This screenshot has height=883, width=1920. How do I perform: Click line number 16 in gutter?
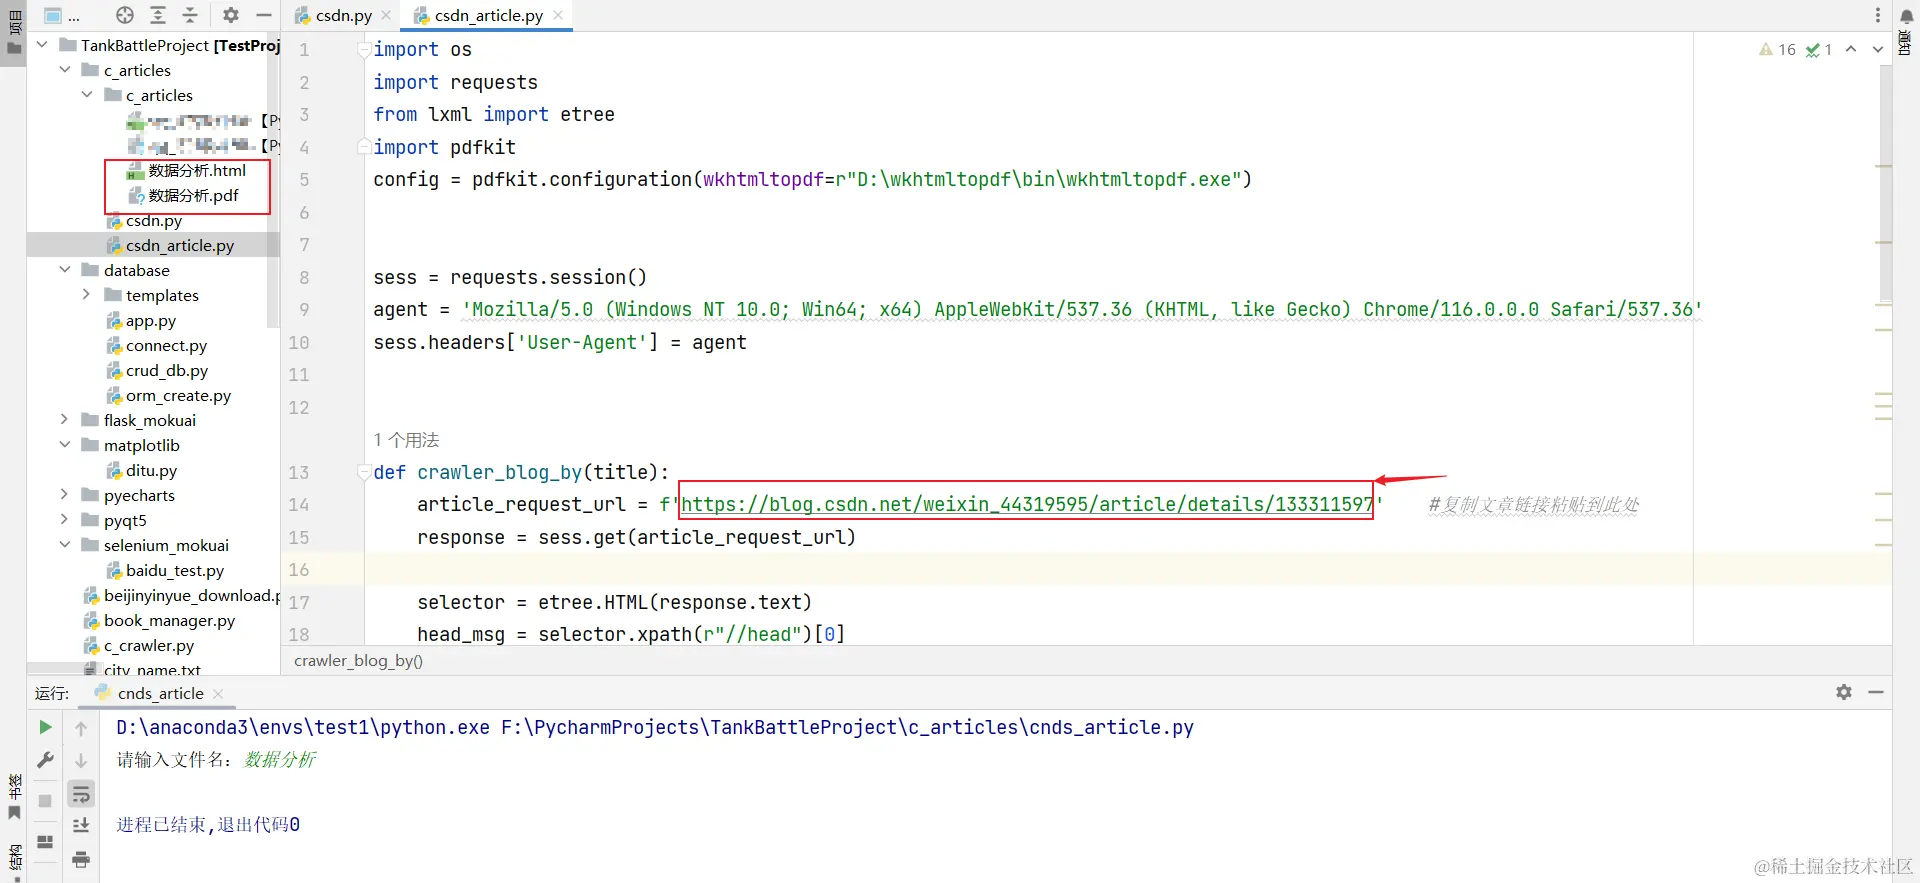(x=299, y=570)
